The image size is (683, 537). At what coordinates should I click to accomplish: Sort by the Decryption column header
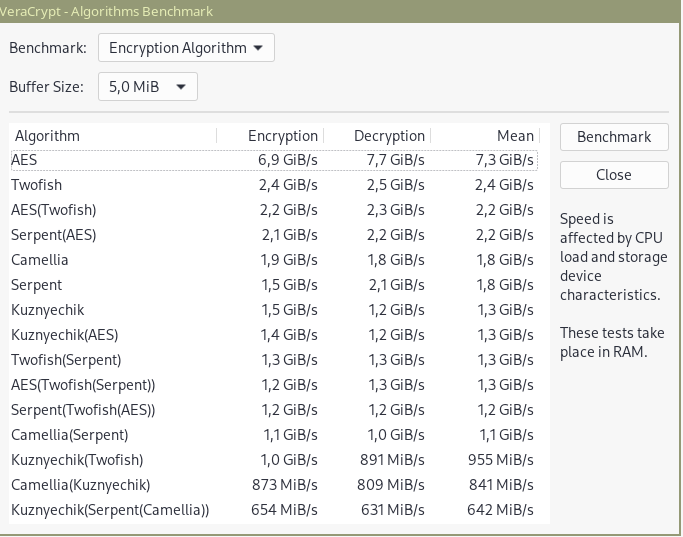tap(377, 136)
